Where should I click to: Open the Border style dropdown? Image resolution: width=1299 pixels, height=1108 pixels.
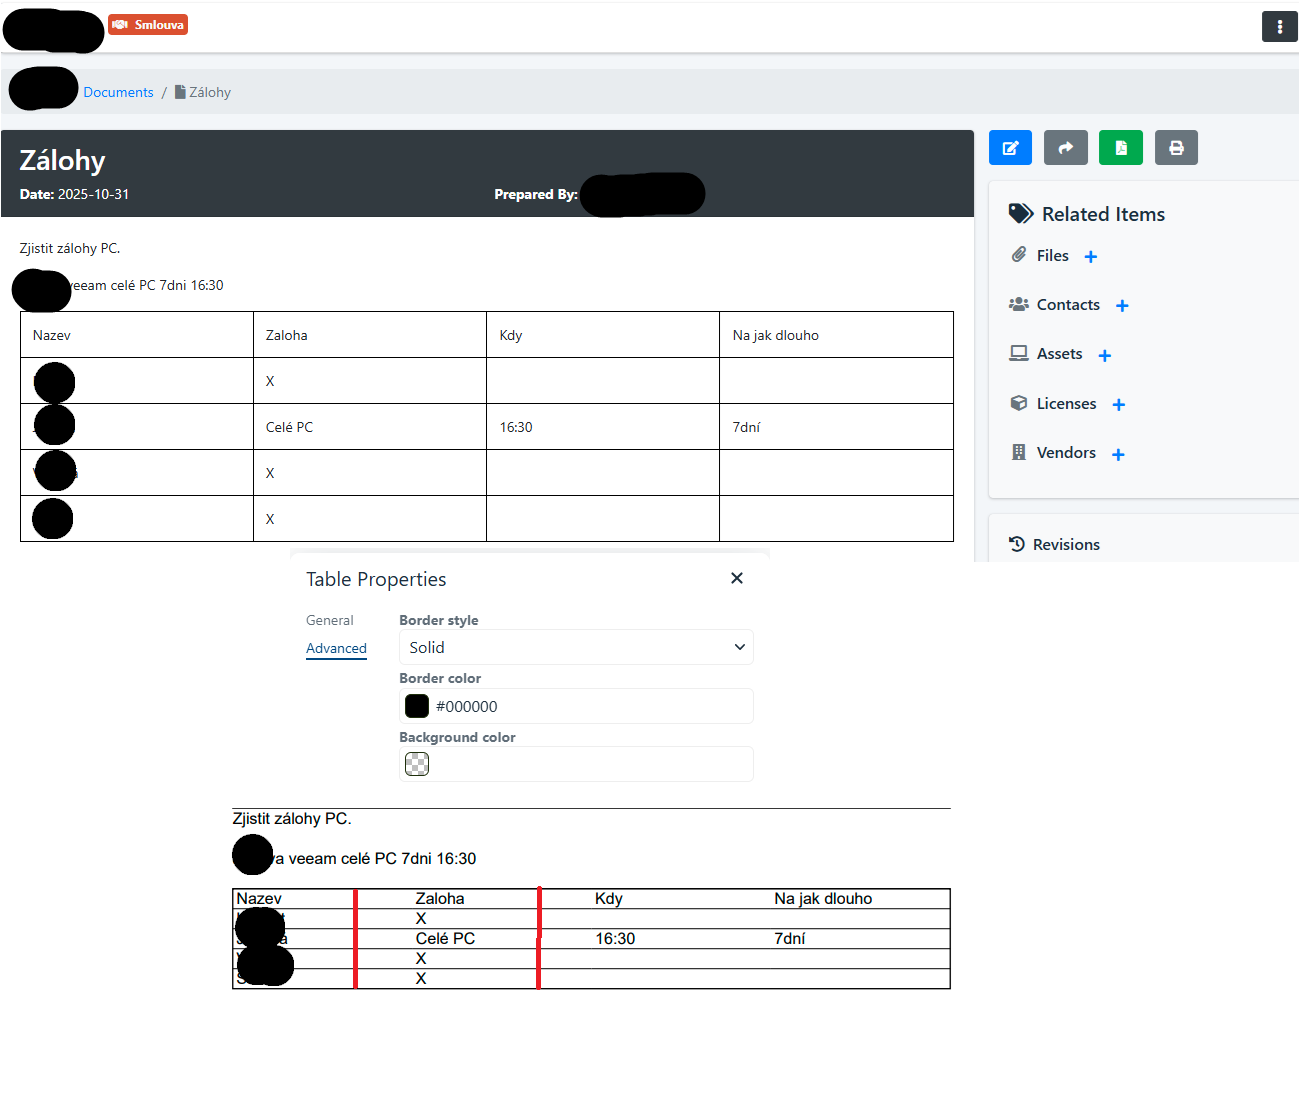pyautogui.click(x=576, y=647)
